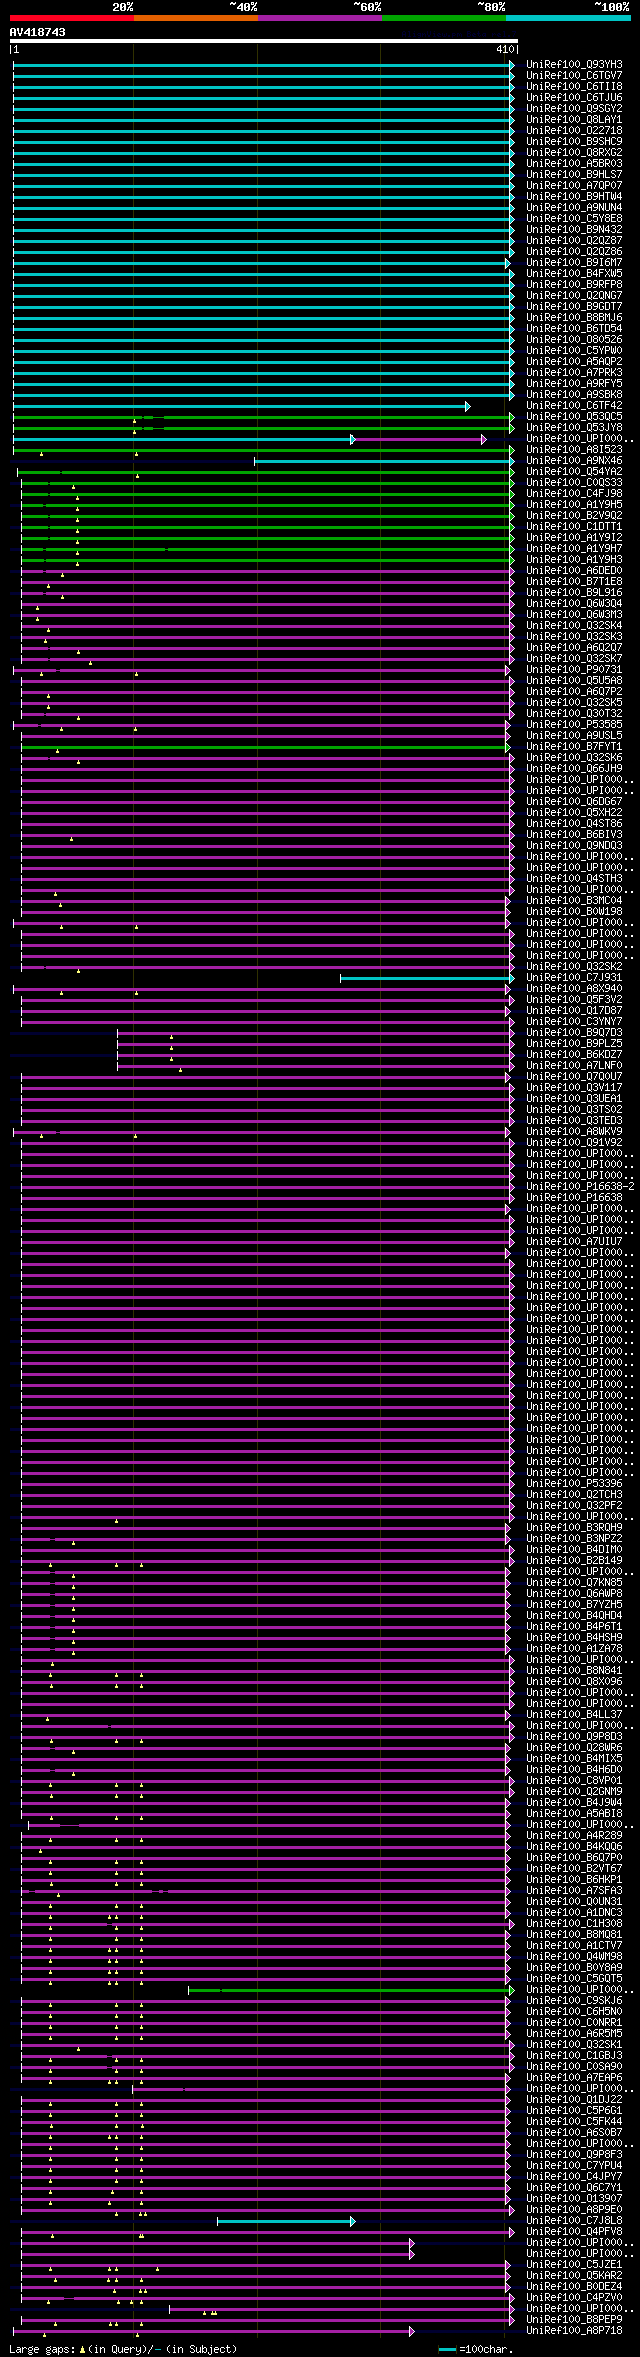Viewport: 640px width, 2357px height.
Task: Click hit label UniRef100_B6BIV3
Action: (574, 834)
